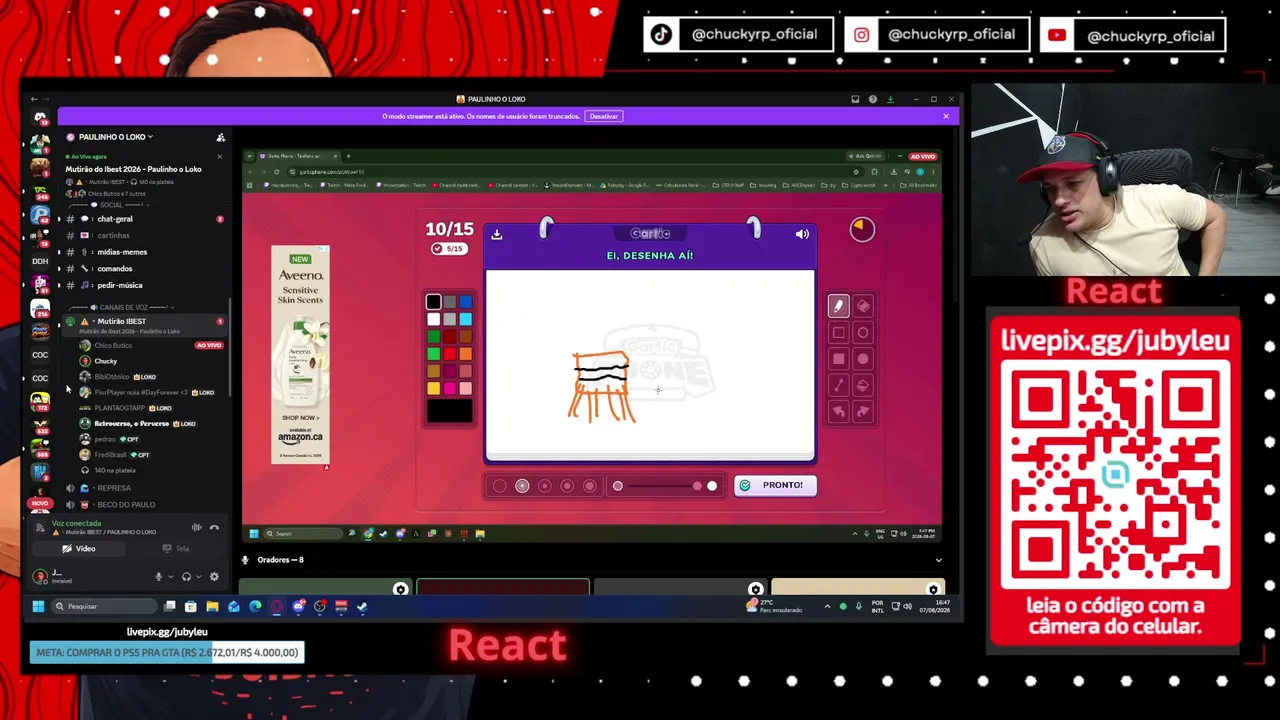This screenshot has width=1280, height=720.
Task: Join the REPRESA voice channel
Action: pyautogui.click(x=145, y=488)
